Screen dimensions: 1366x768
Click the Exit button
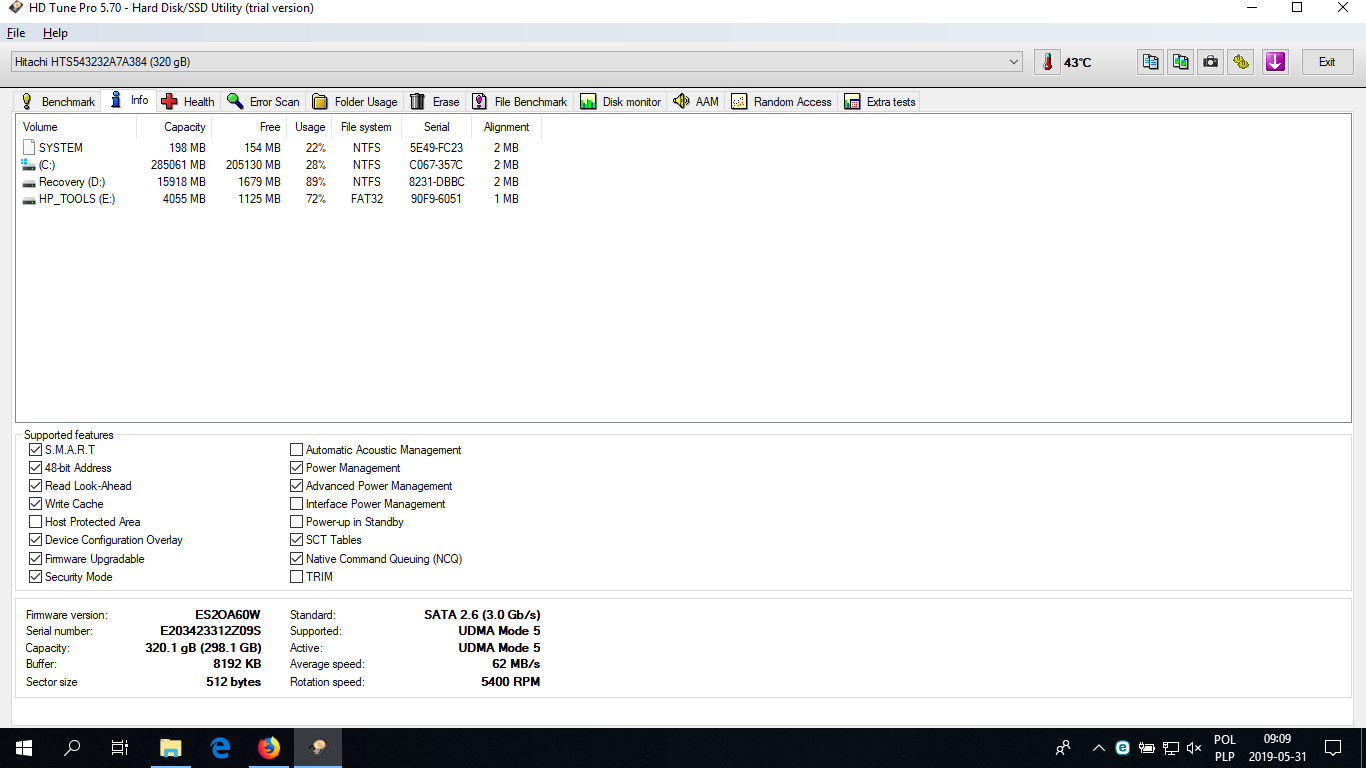(x=1327, y=62)
